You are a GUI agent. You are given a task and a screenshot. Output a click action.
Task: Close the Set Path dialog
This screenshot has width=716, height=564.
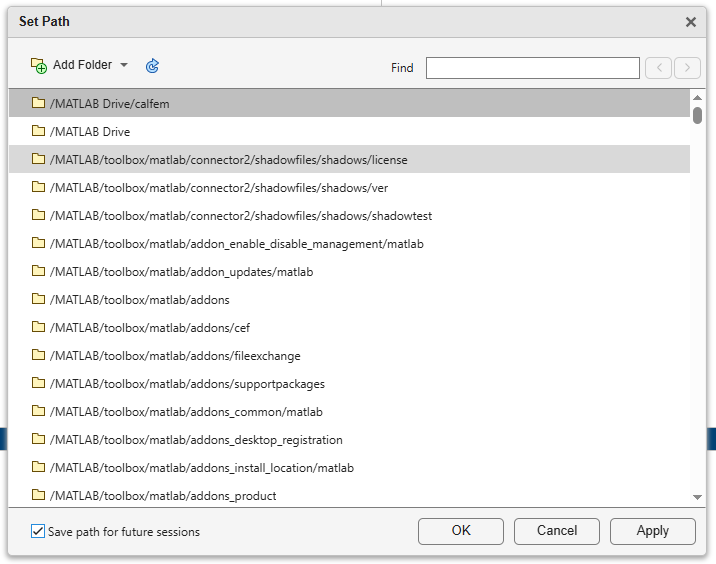(x=690, y=22)
